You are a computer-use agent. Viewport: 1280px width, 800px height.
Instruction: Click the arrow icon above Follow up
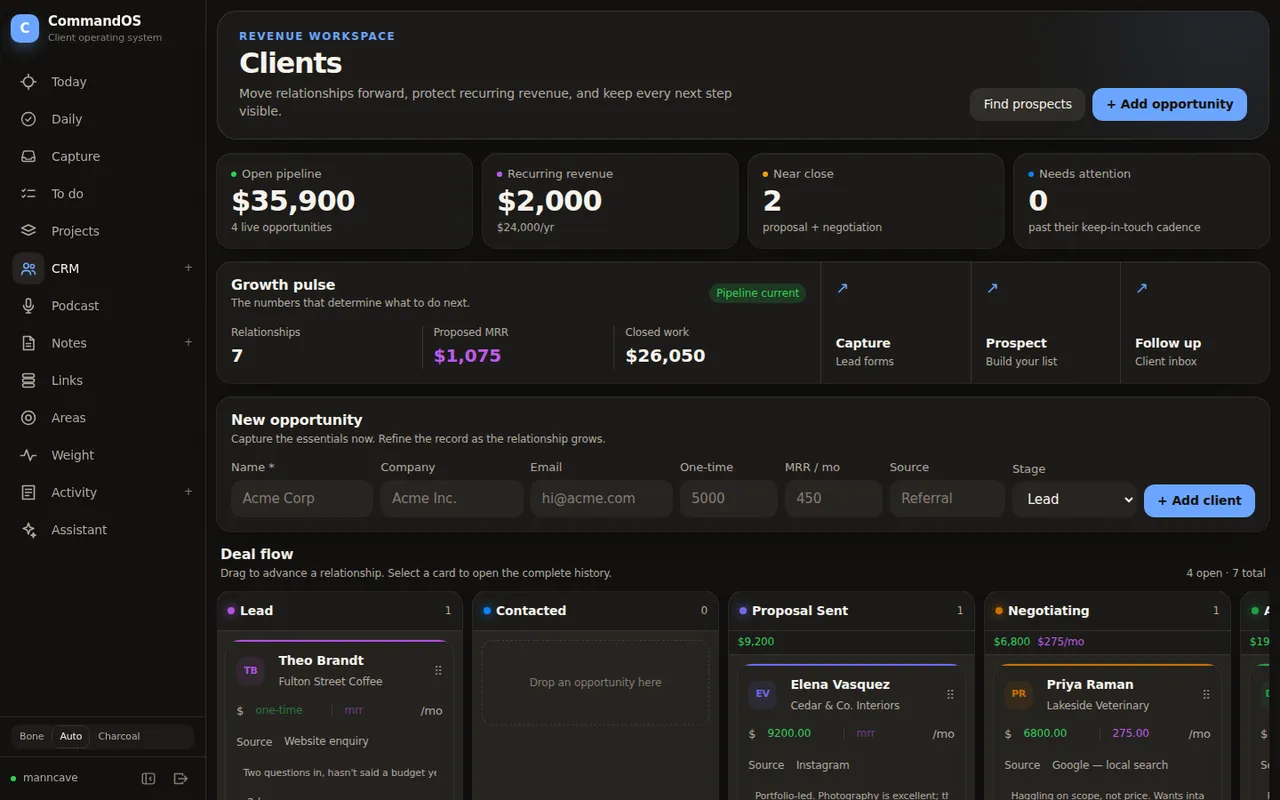point(1142,288)
